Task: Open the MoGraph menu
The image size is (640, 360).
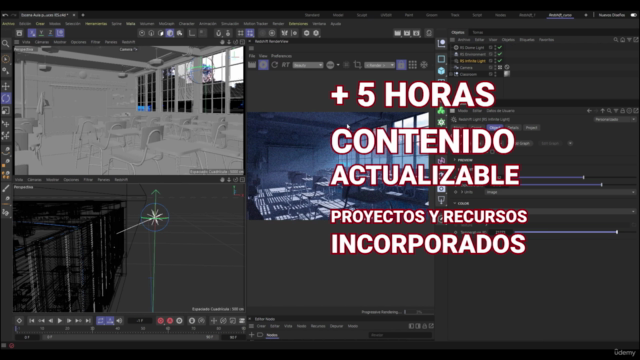Action: tap(166, 24)
